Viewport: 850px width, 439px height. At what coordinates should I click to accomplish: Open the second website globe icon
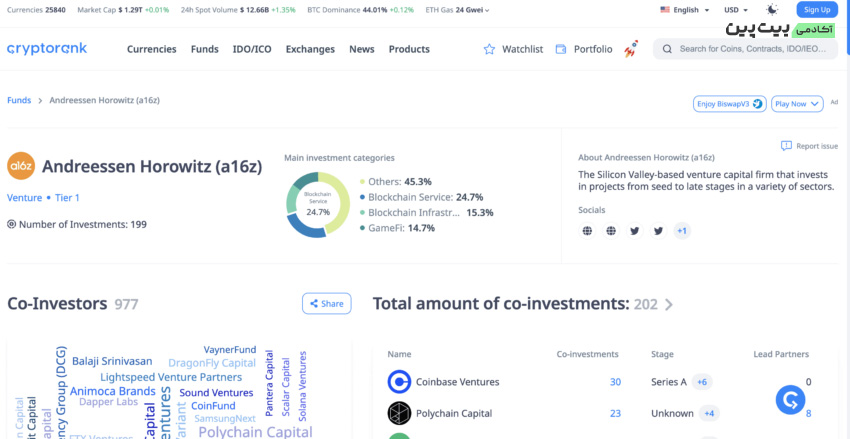(611, 231)
